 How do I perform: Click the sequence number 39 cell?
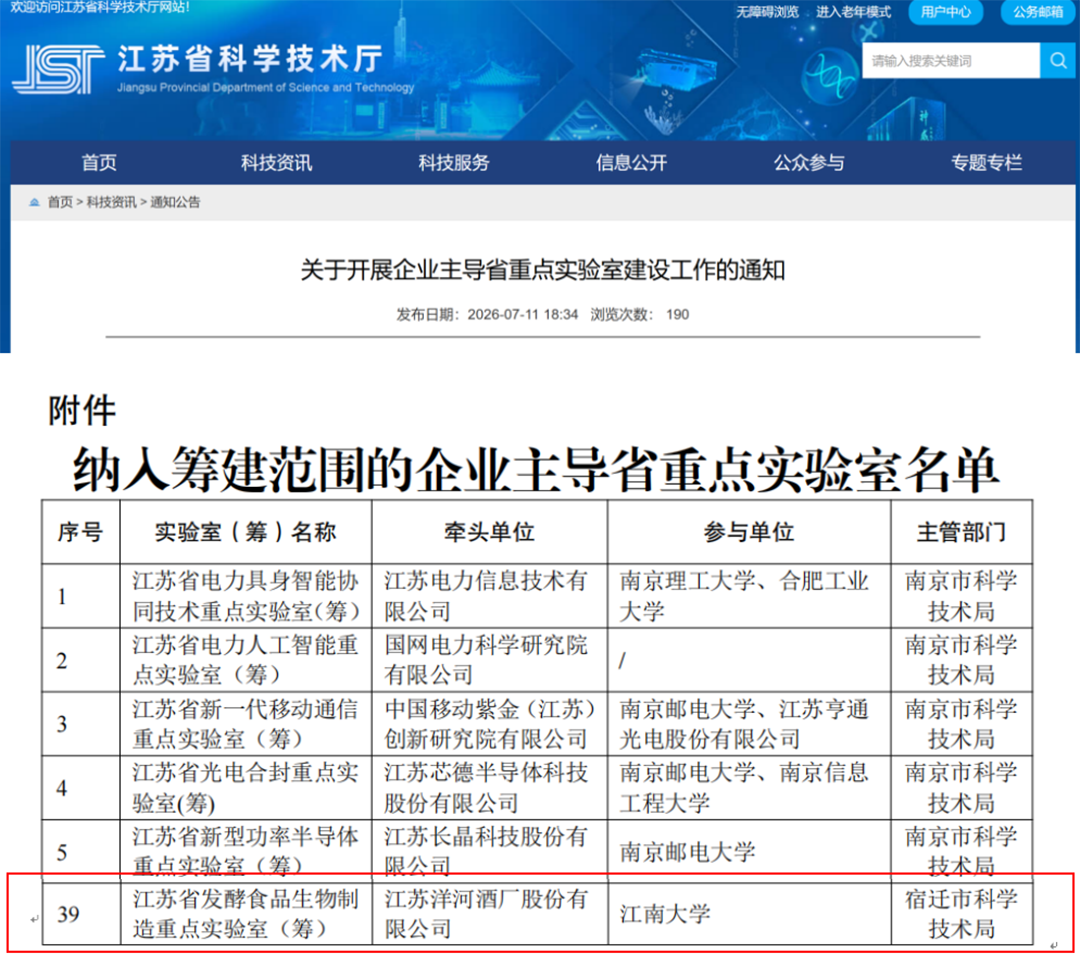[81, 914]
